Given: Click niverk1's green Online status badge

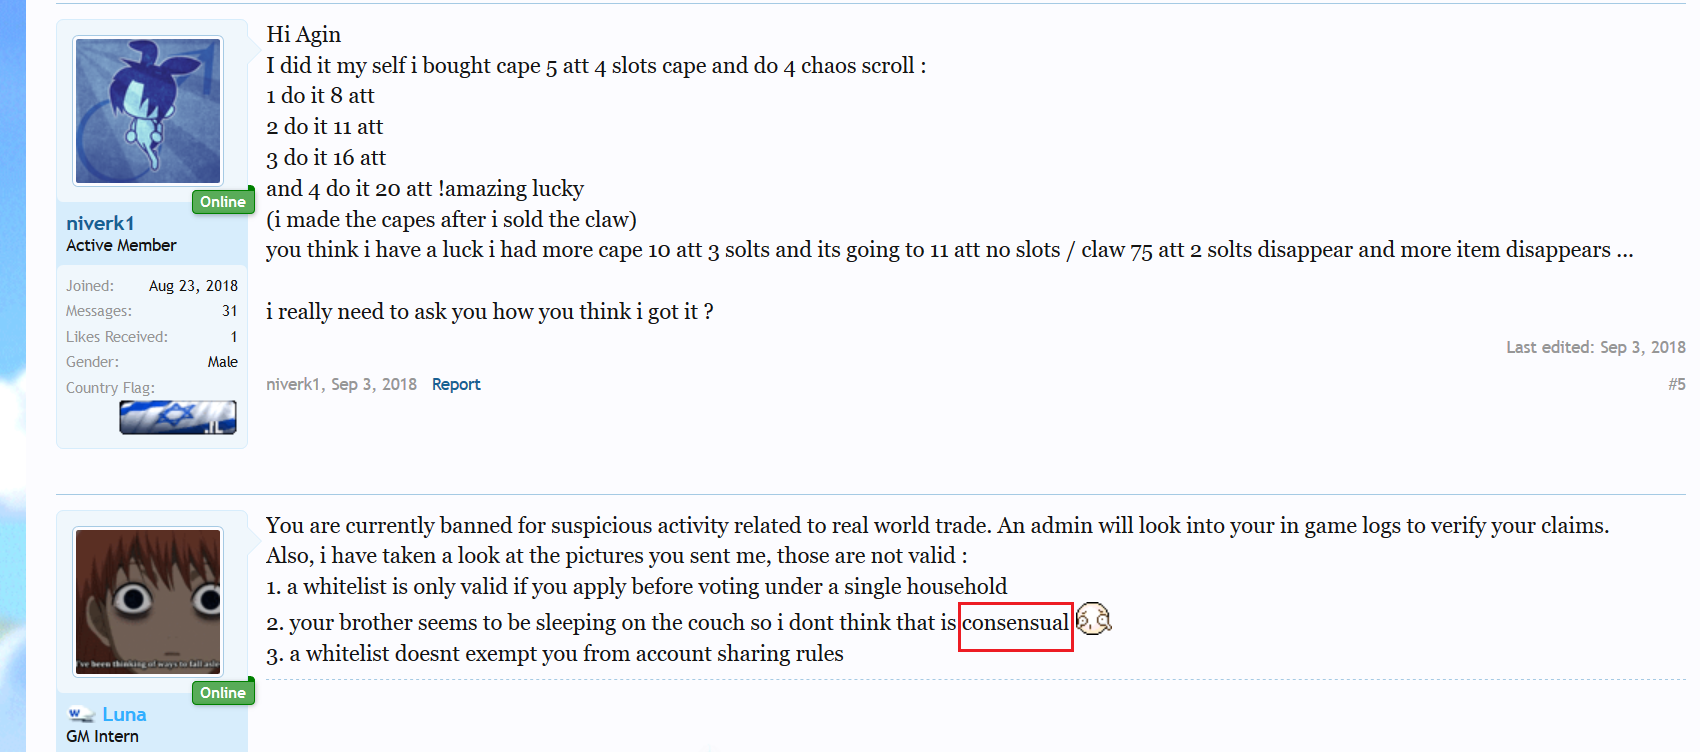Looking at the screenshot, I should pos(222,202).
